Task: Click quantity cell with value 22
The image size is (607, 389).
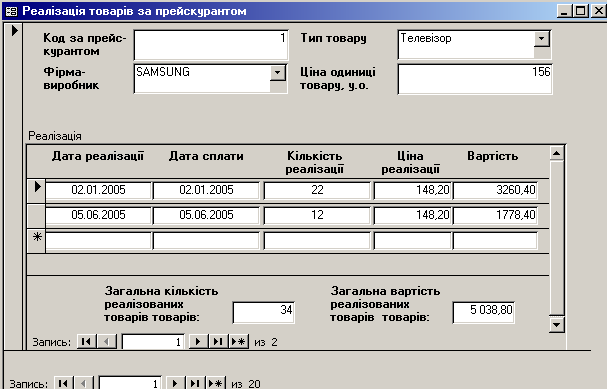Action: tap(317, 190)
